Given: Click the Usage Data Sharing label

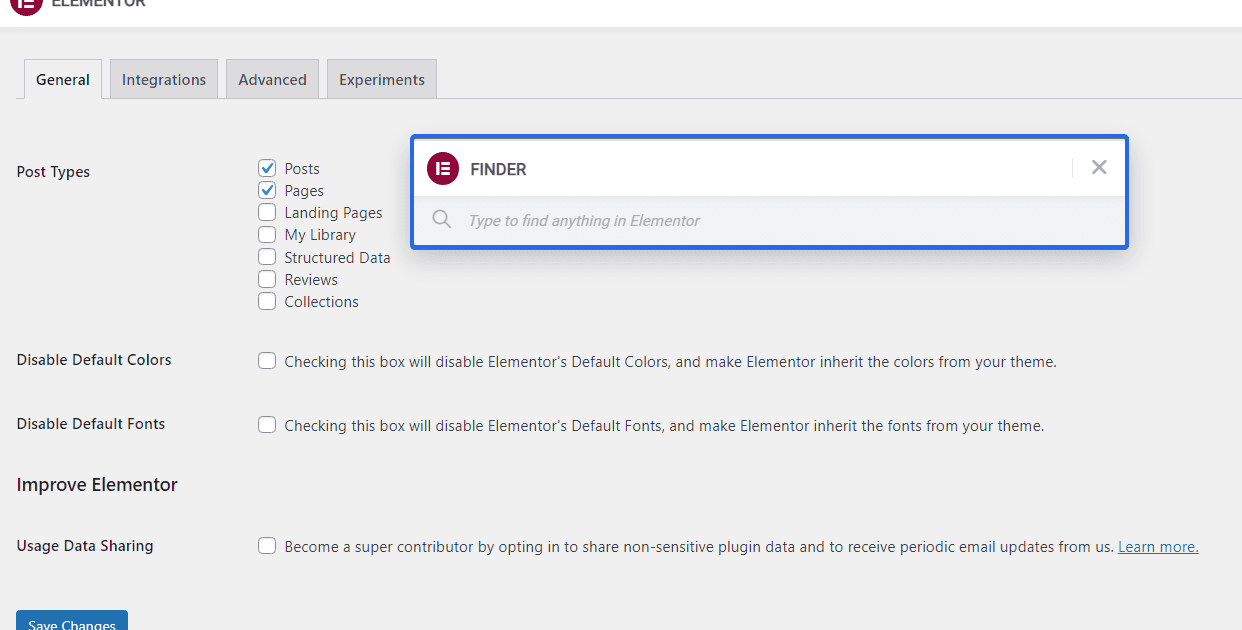Looking at the screenshot, I should pos(85,546).
